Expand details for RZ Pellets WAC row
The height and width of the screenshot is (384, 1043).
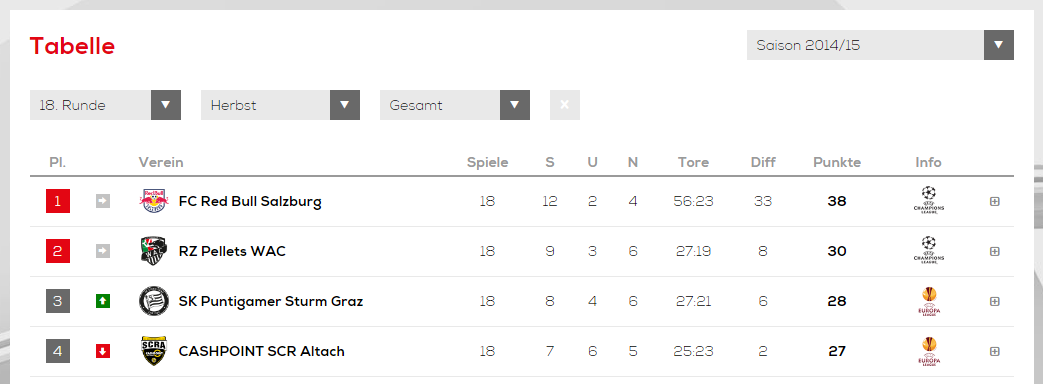pos(994,251)
